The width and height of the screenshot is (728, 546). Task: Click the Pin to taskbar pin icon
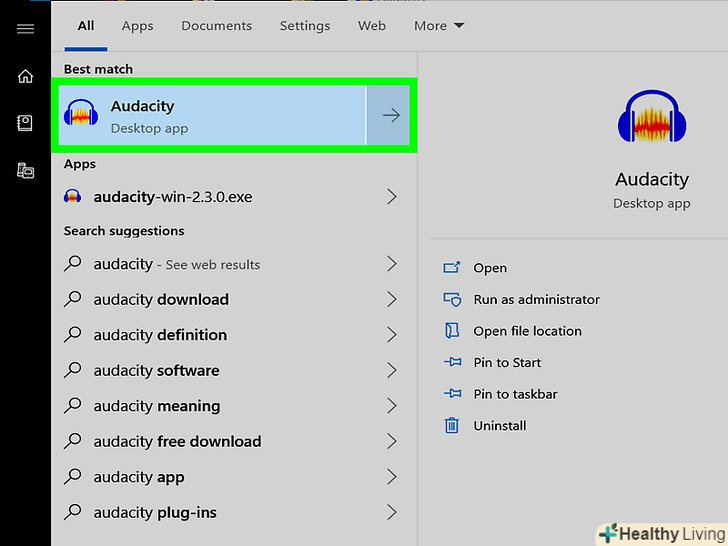452,394
